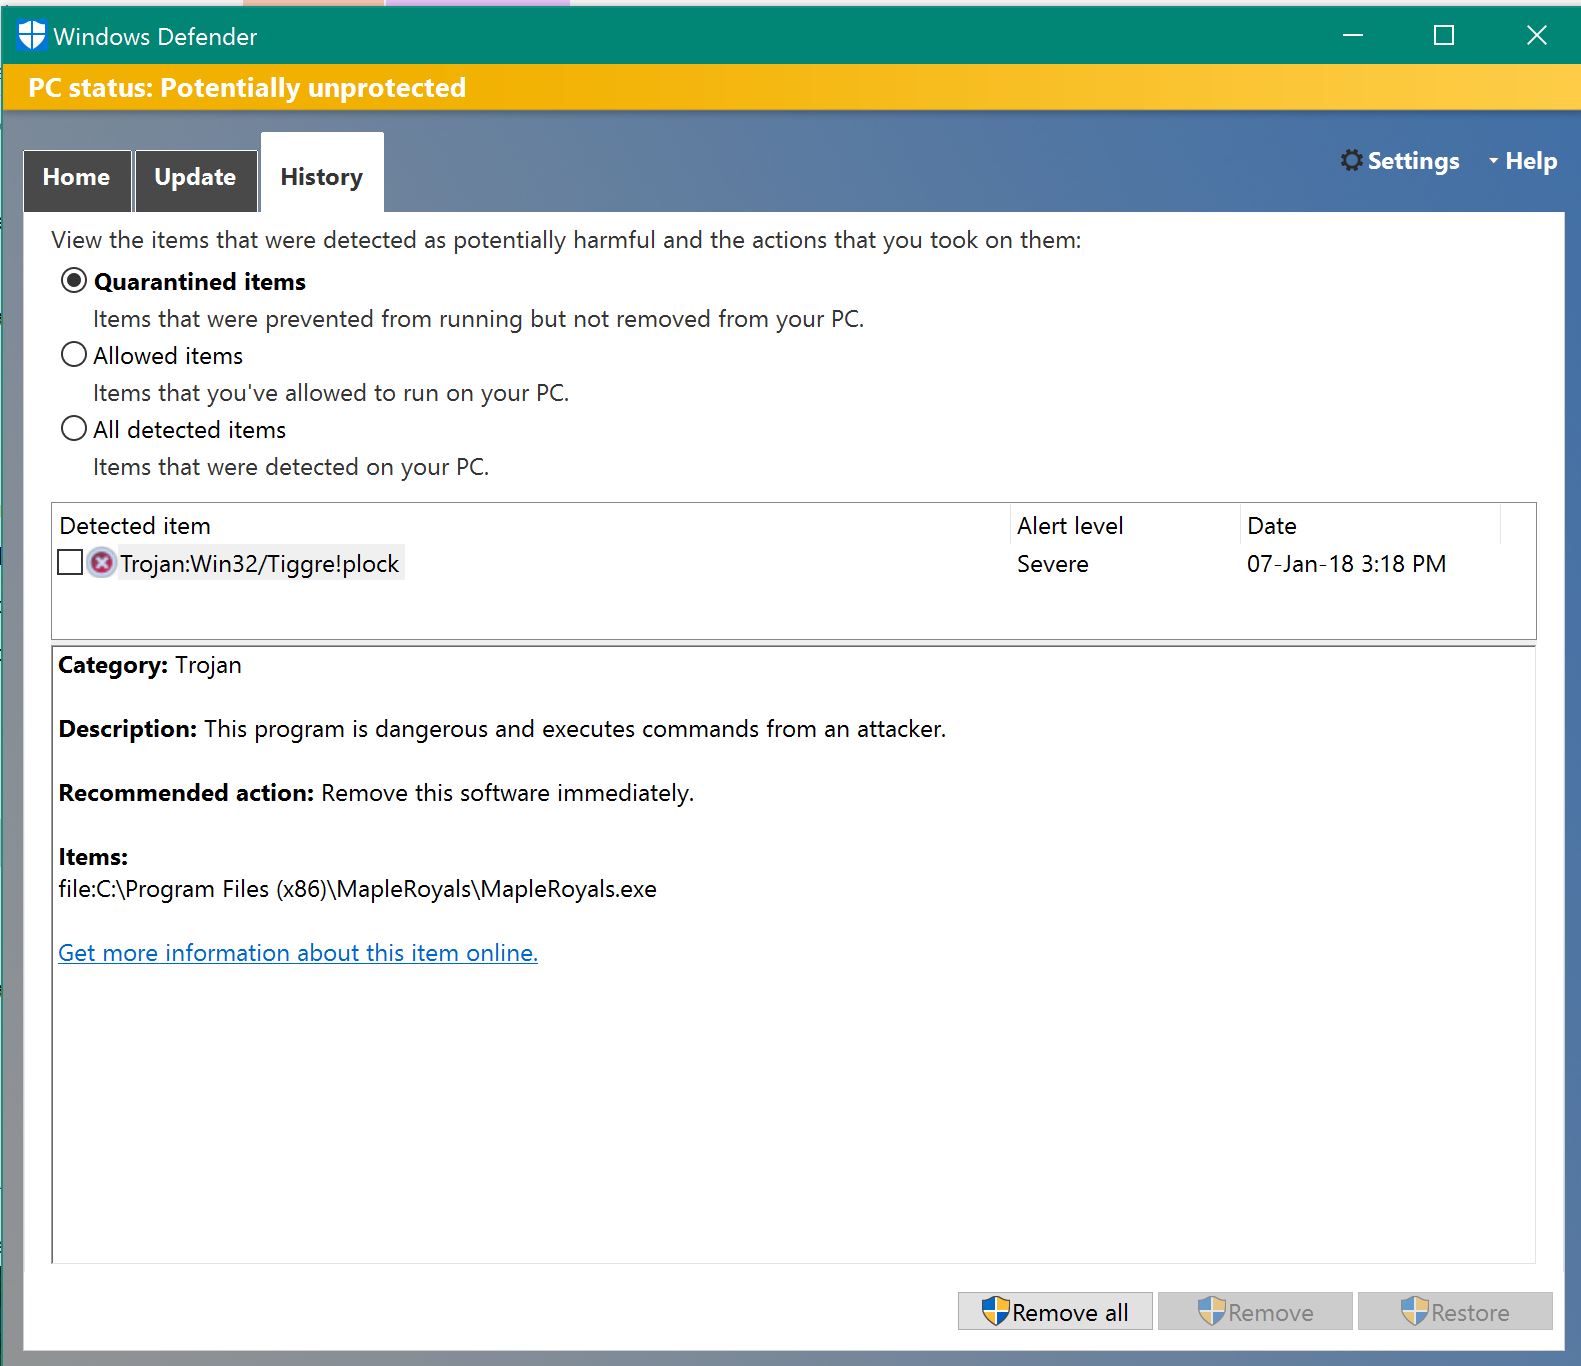The width and height of the screenshot is (1581, 1366).
Task: Click the MapleRoyals.exe file path text
Action: [x=358, y=889]
